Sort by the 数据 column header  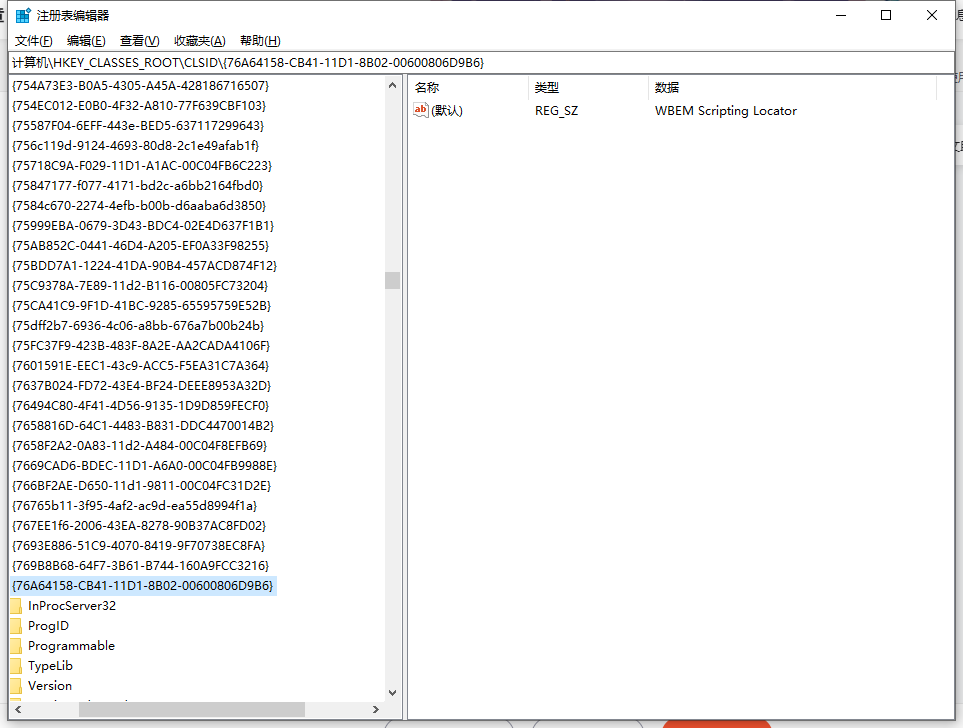coord(666,87)
